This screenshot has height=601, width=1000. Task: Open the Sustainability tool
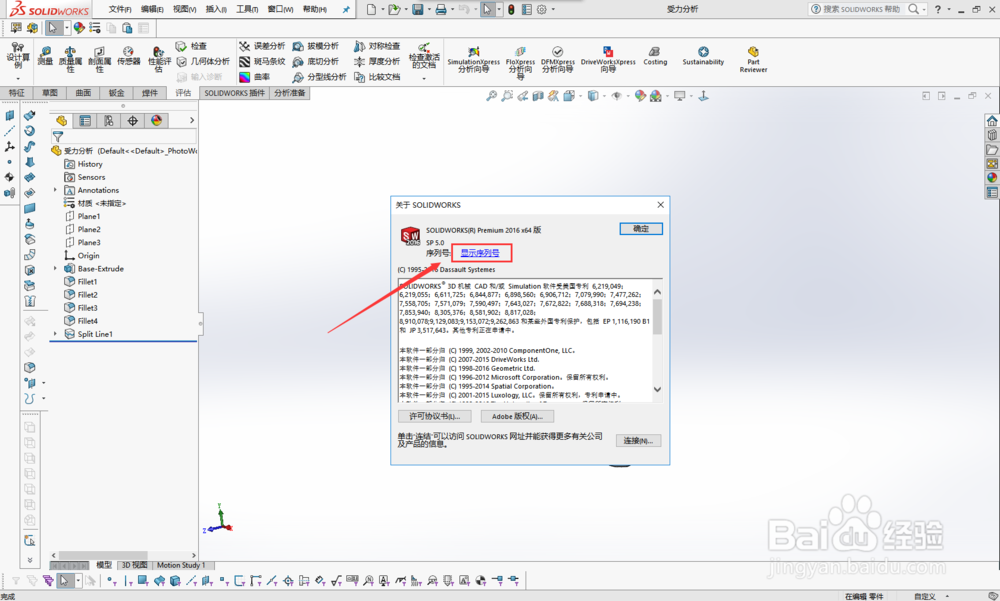pyautogui.click(x=703, y=56)
